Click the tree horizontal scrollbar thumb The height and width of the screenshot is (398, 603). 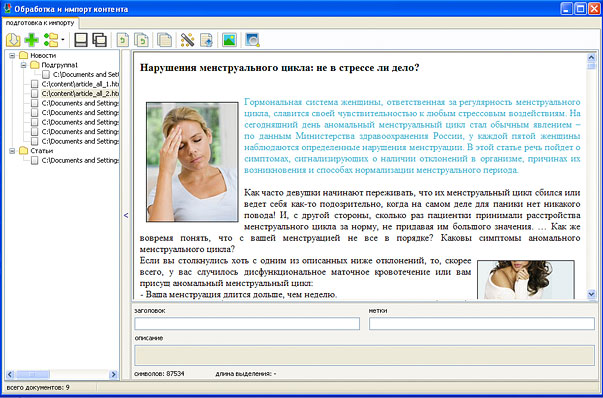click(x=32, y=374)
